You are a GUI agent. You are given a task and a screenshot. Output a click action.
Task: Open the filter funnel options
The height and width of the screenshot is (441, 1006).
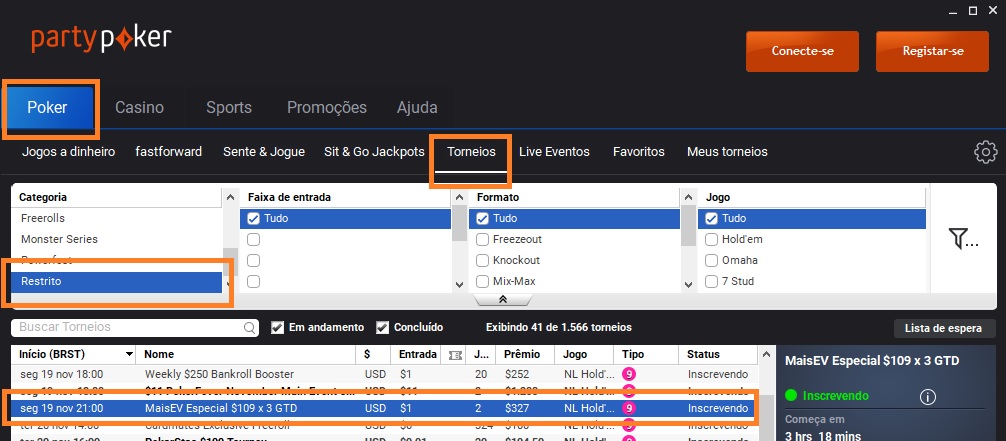(963, 239)
